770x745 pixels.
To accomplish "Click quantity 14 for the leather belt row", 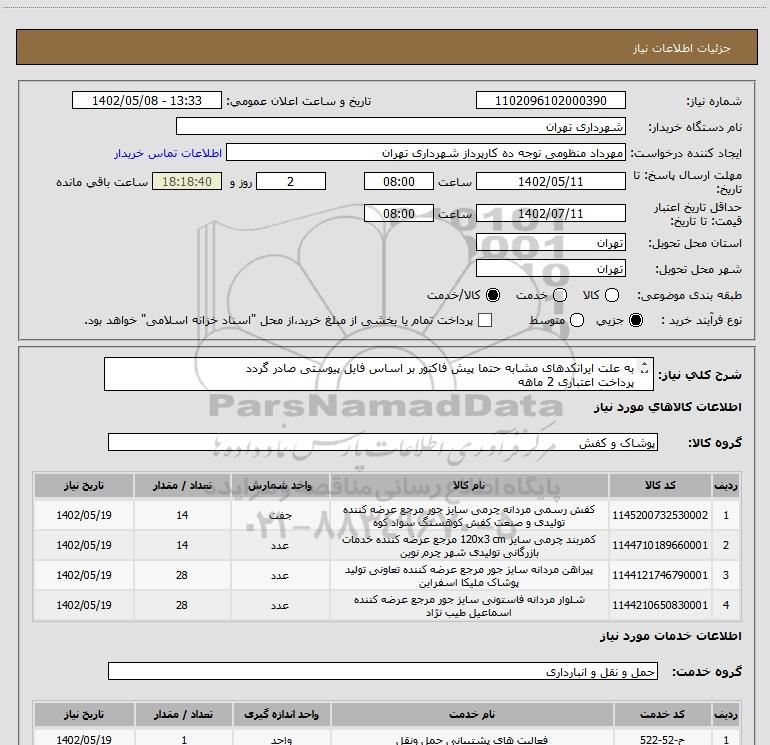I will pyautogui.click(x=182, y=545).
